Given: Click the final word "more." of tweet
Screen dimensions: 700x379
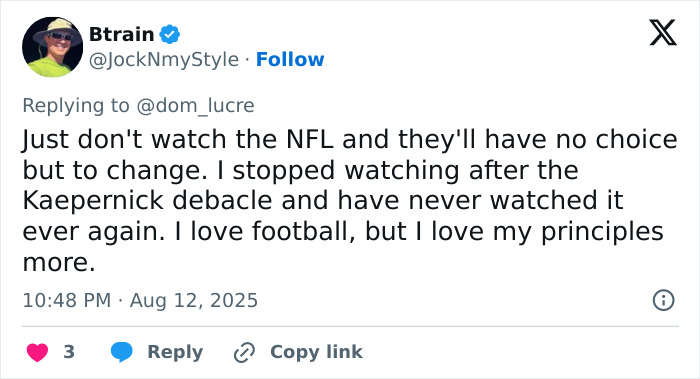Looking at the screenshot, I should tap(59, 262).
